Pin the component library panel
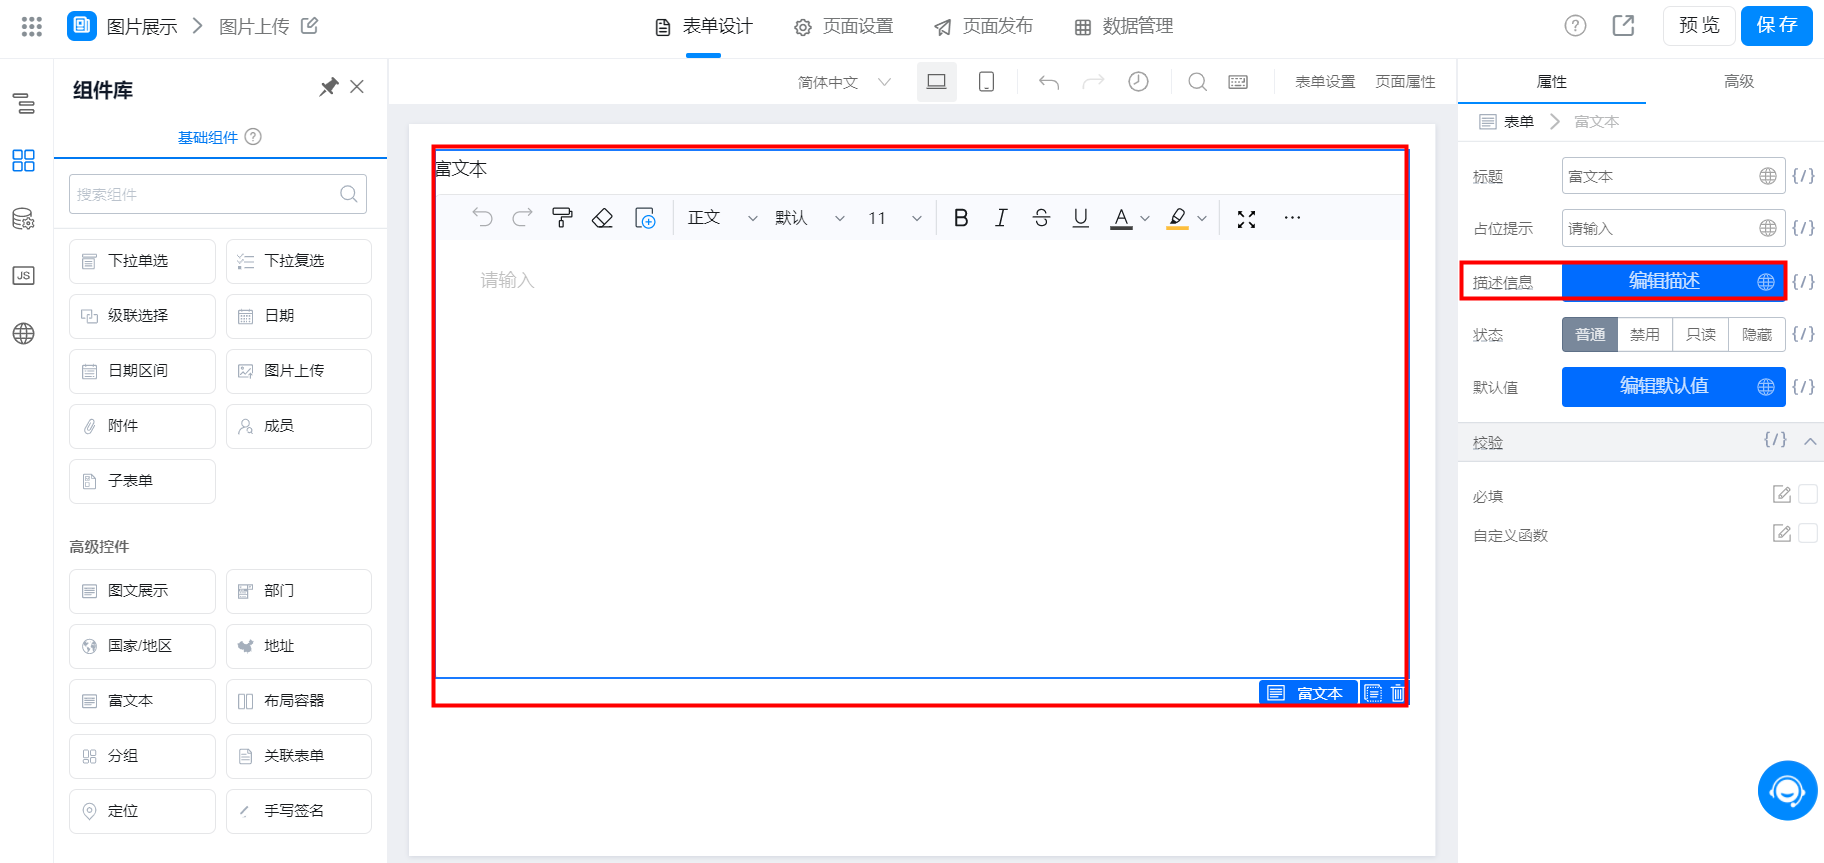Viewport: 1824px width, 863px height. (328, 87)
